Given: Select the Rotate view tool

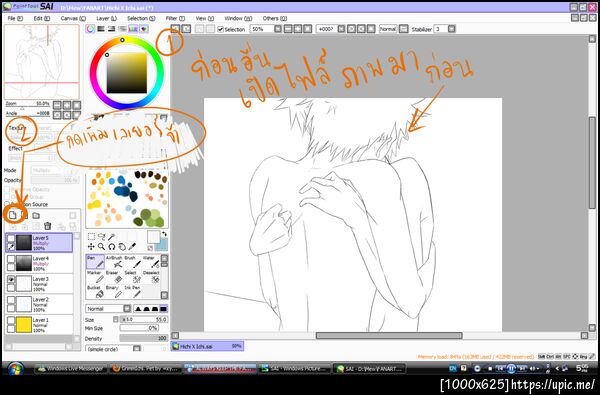Looking at the screenshot, I should (111, 246).
